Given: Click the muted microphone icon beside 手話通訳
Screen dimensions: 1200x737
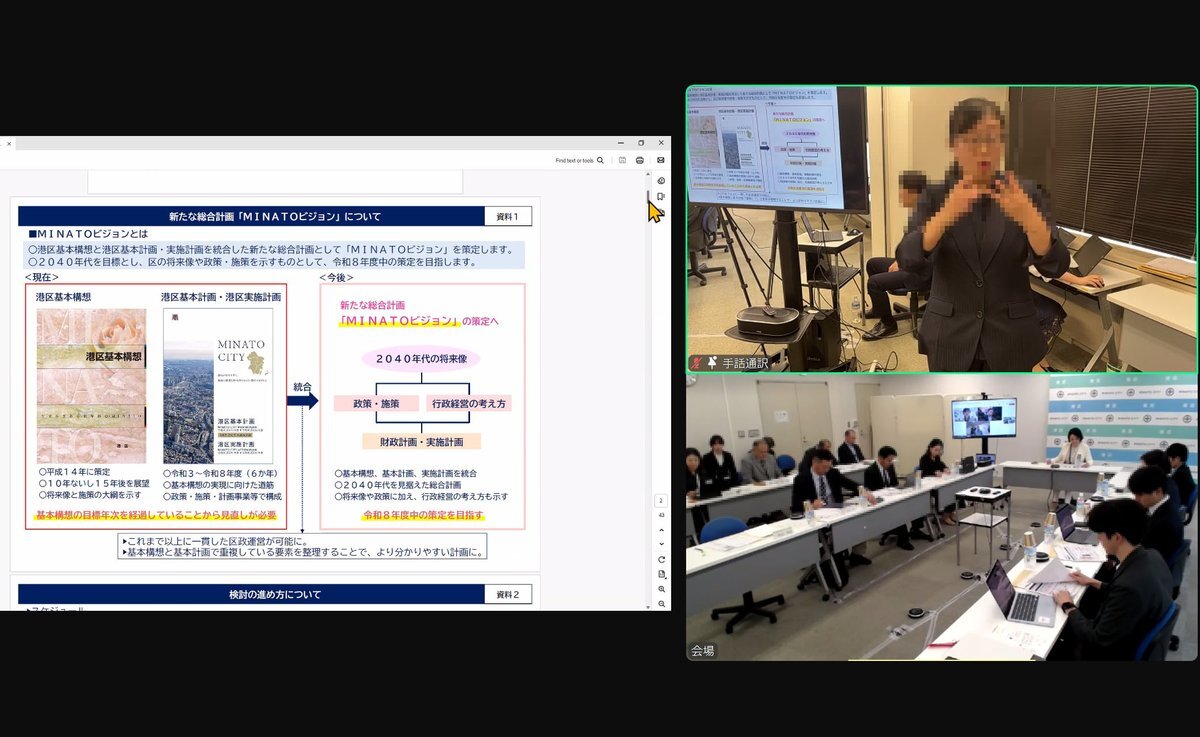Looking at the screenshot, I should 695,363.
